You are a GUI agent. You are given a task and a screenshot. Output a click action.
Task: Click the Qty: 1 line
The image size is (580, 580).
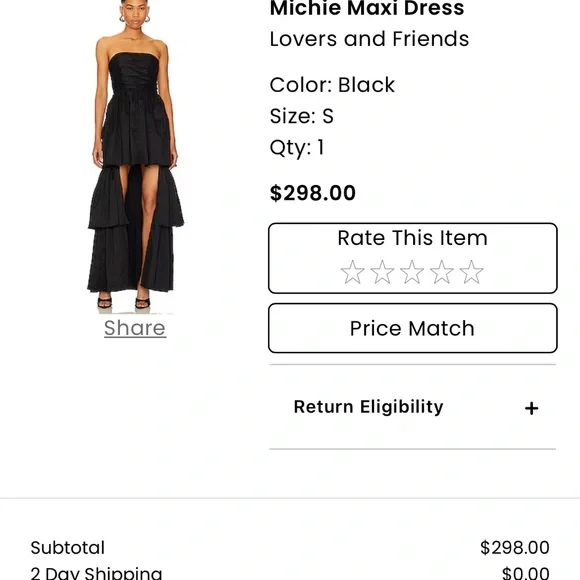click(x=297, y=148)
